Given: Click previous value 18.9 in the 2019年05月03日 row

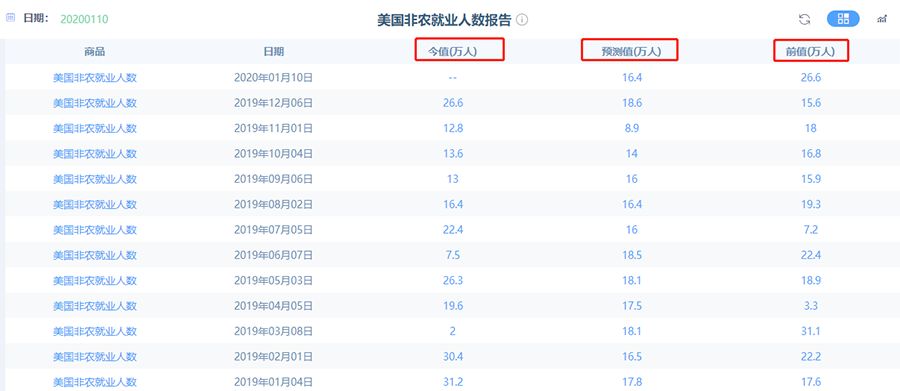Looking at the screenshot, I should (810, 280).
